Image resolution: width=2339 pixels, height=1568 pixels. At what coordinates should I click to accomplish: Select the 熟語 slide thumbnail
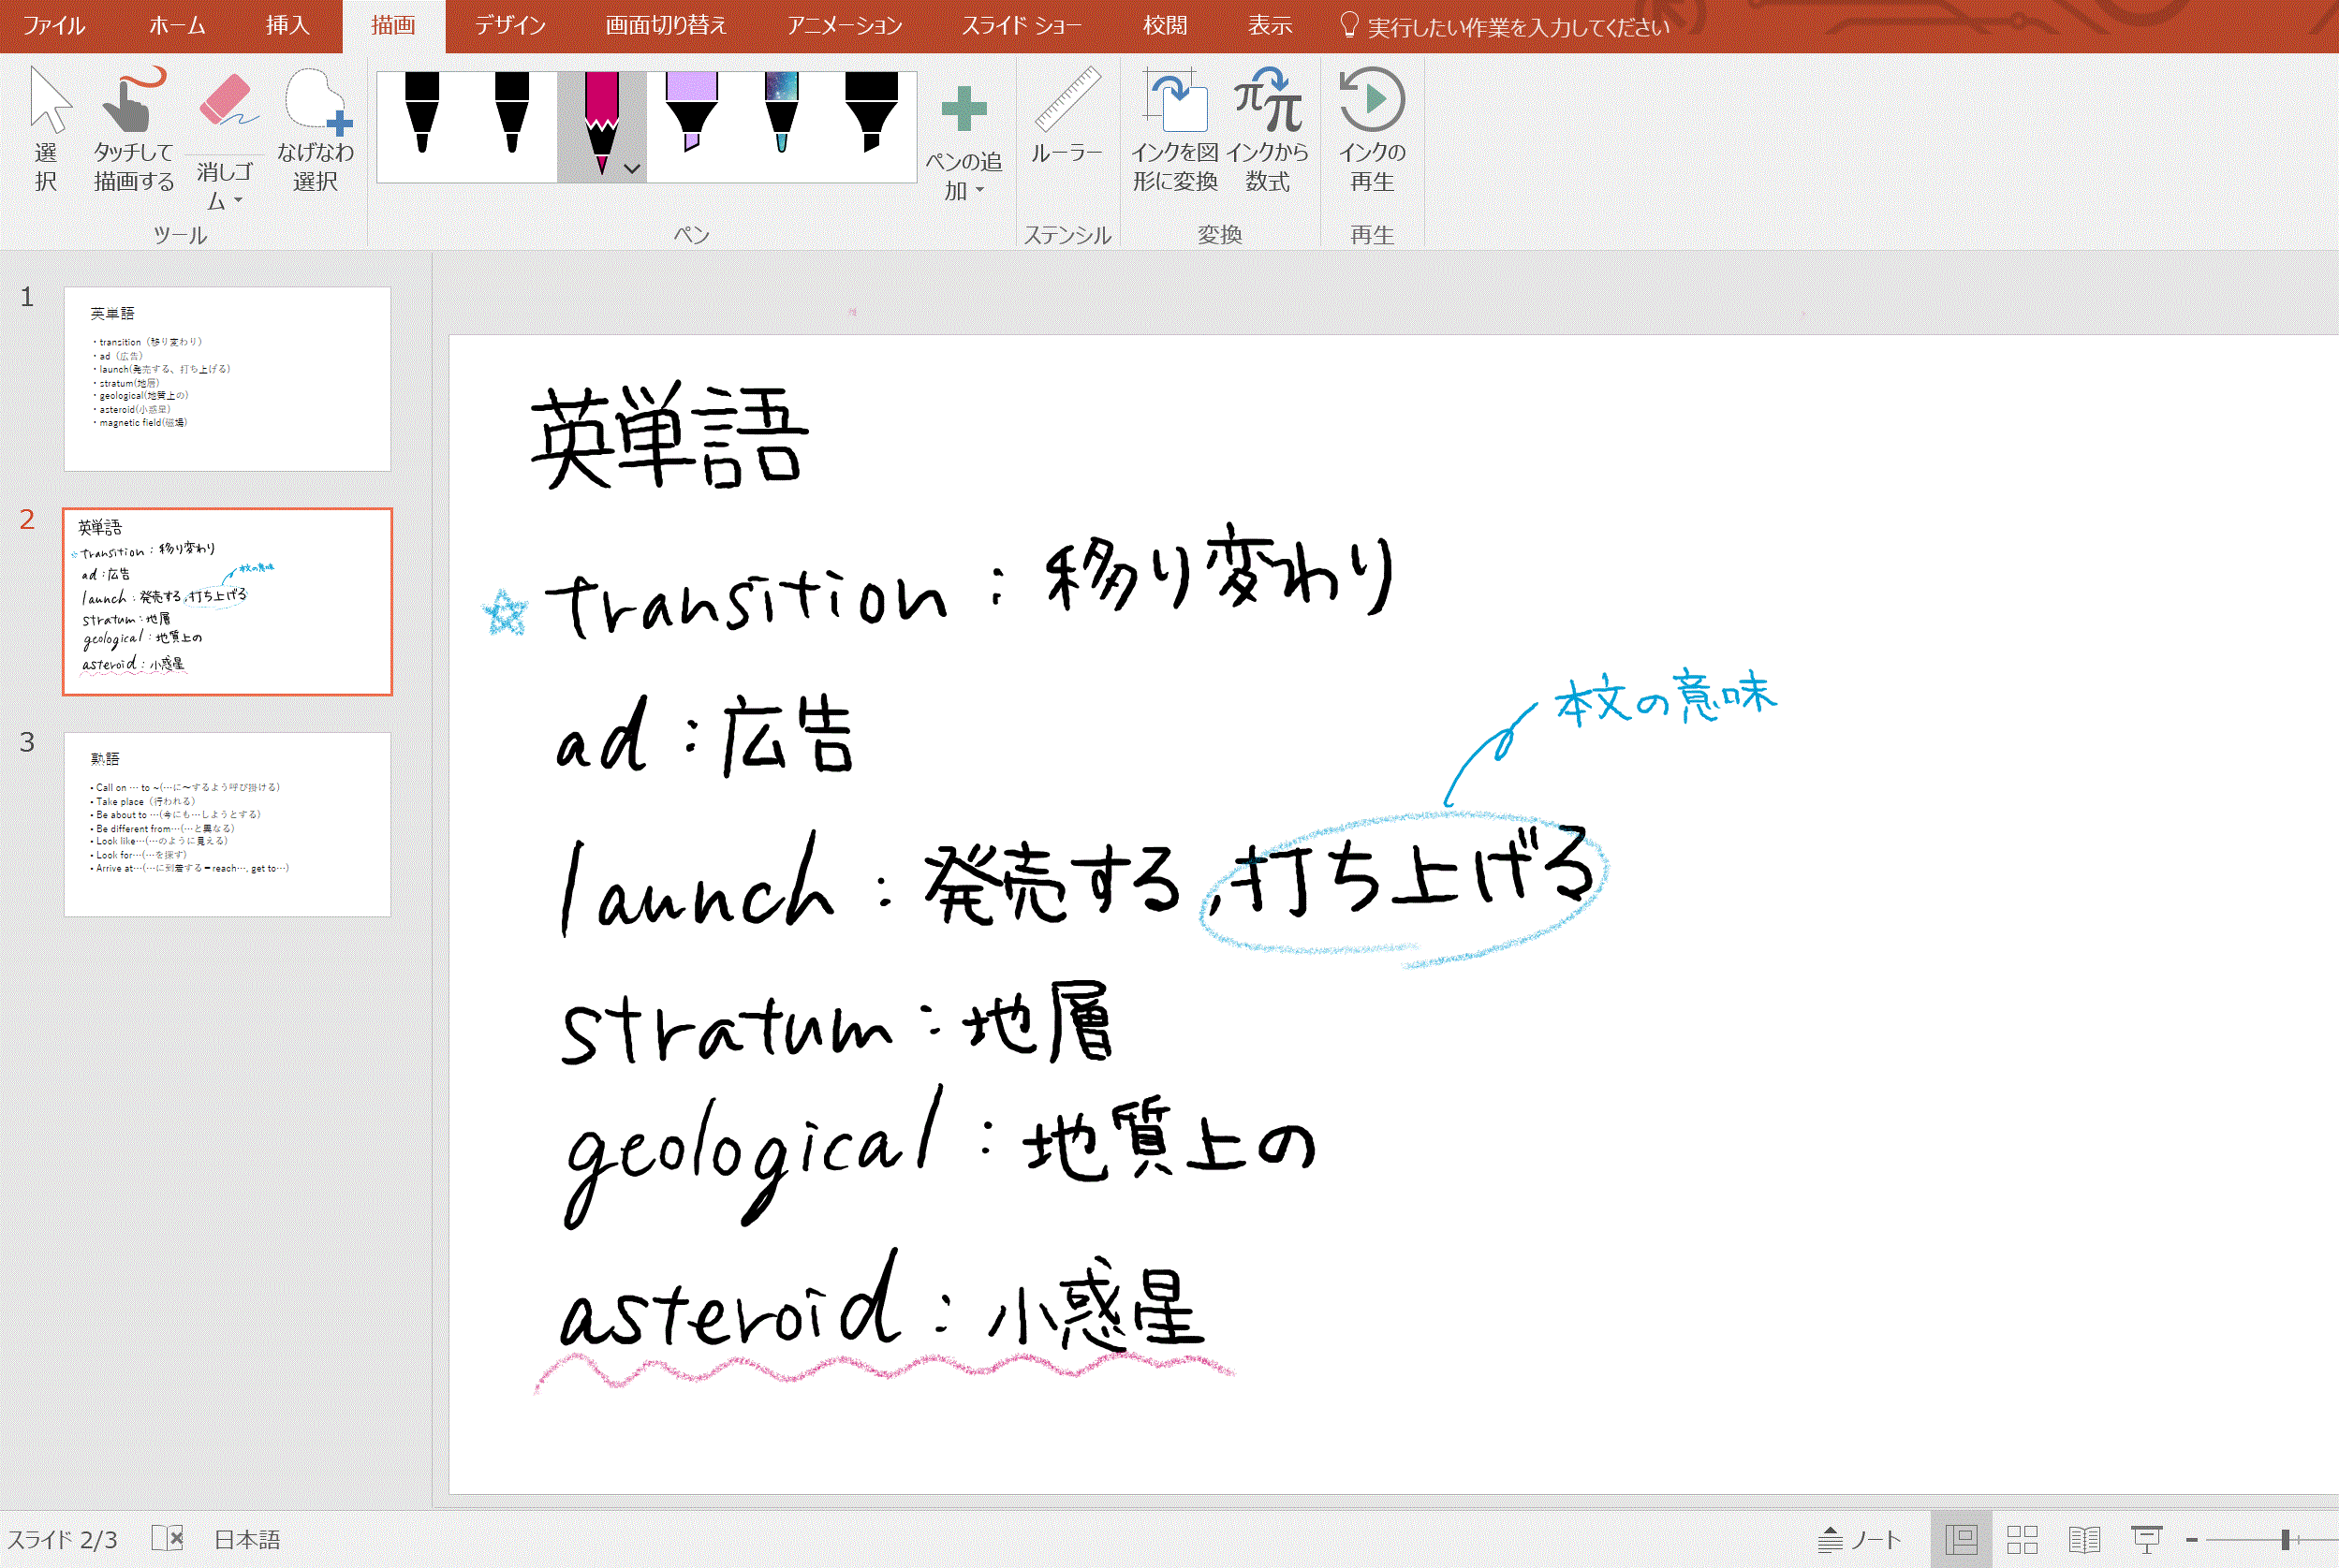226,824
